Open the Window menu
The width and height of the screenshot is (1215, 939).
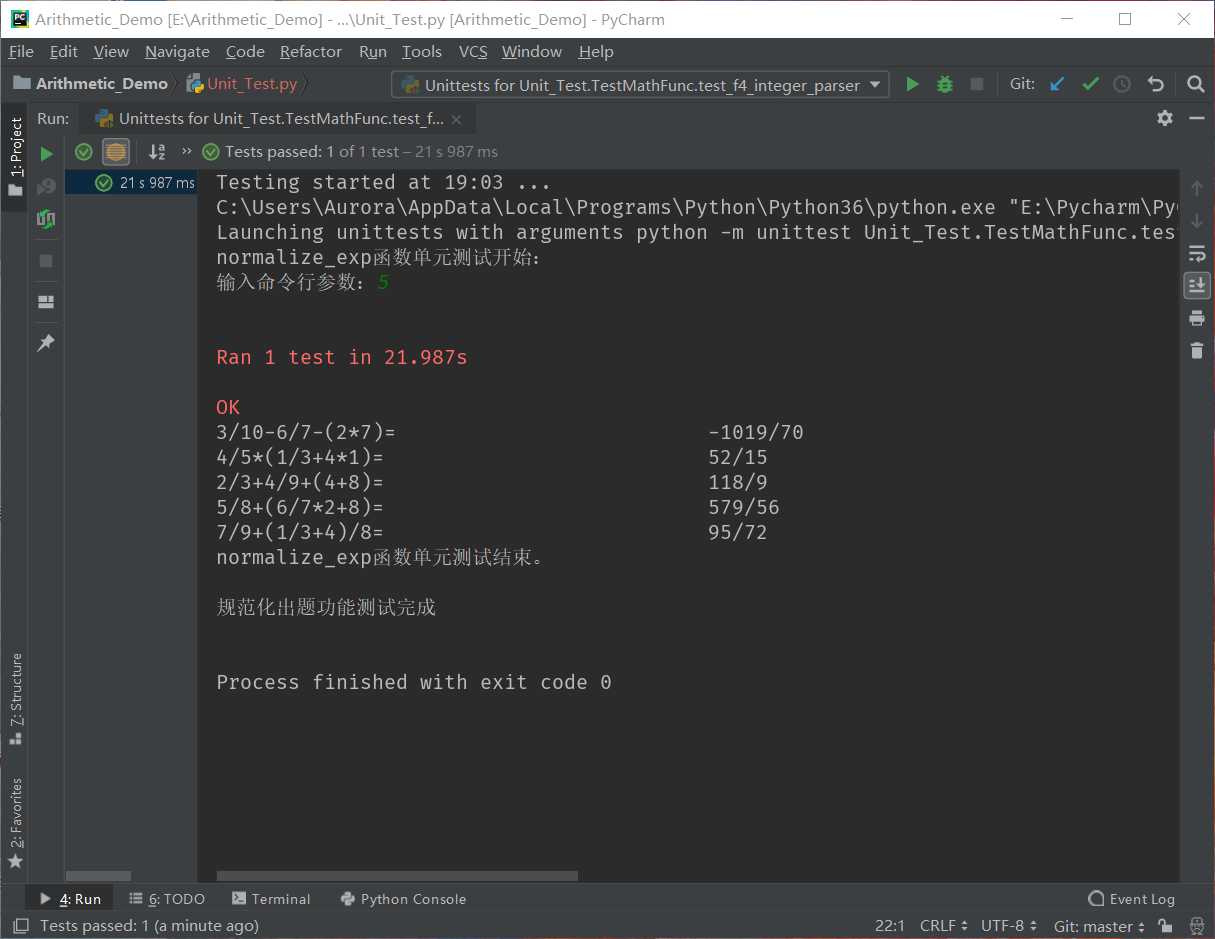[x=532, y=52]
